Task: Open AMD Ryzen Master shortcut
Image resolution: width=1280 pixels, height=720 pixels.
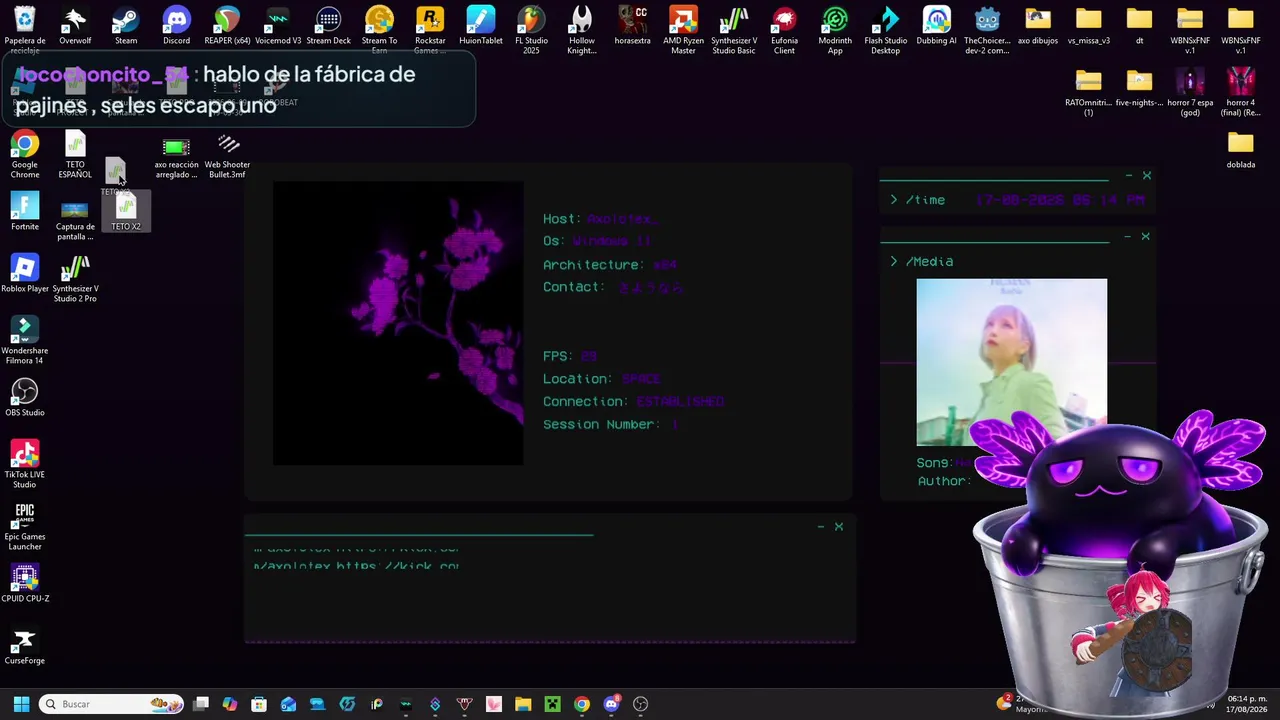Action: 683,28
